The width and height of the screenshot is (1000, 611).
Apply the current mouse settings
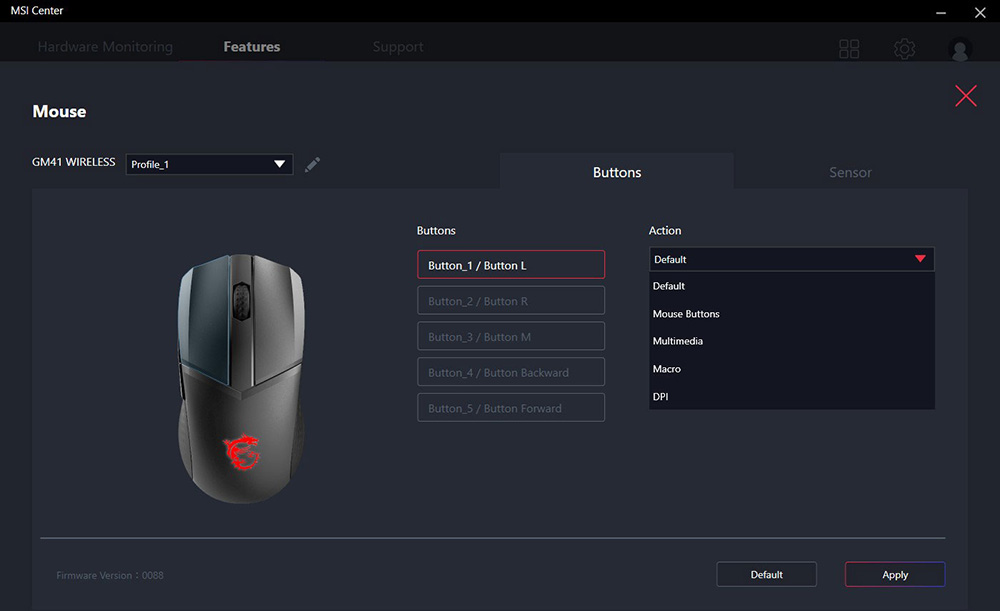point(894,574)
